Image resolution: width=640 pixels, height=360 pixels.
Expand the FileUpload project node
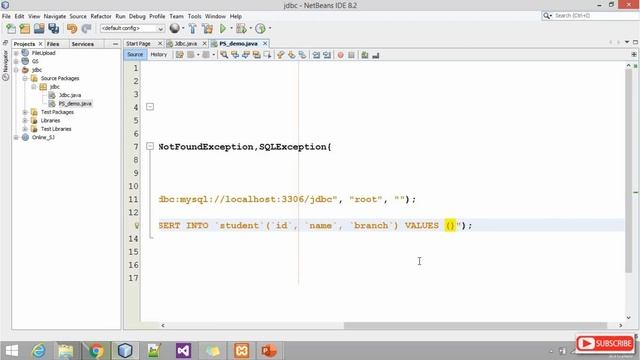(16, 53)
